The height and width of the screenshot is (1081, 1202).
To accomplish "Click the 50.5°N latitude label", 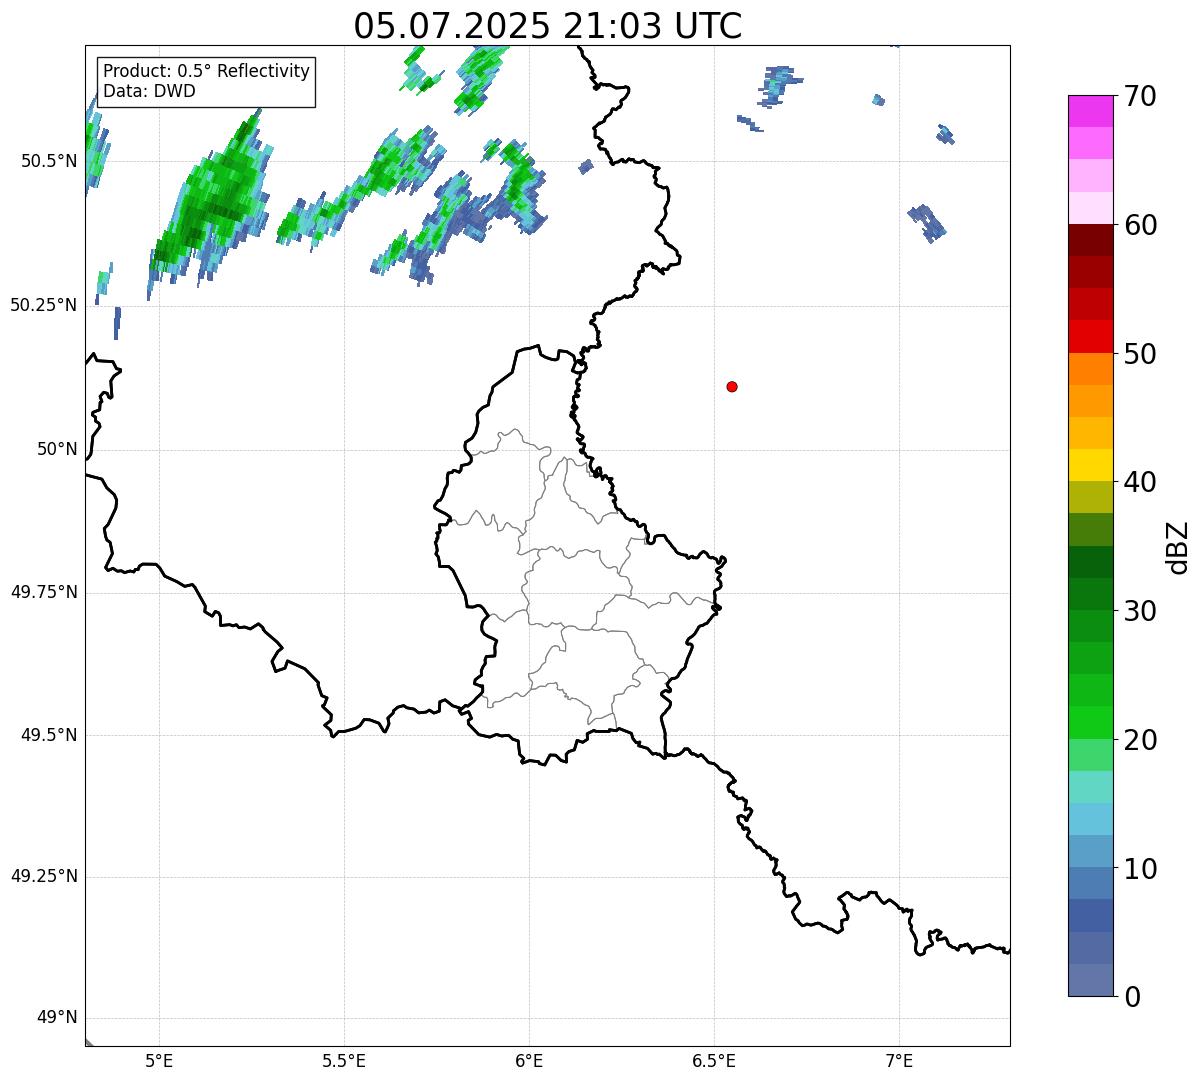I will pyautogui.click(x=49, y=161).
